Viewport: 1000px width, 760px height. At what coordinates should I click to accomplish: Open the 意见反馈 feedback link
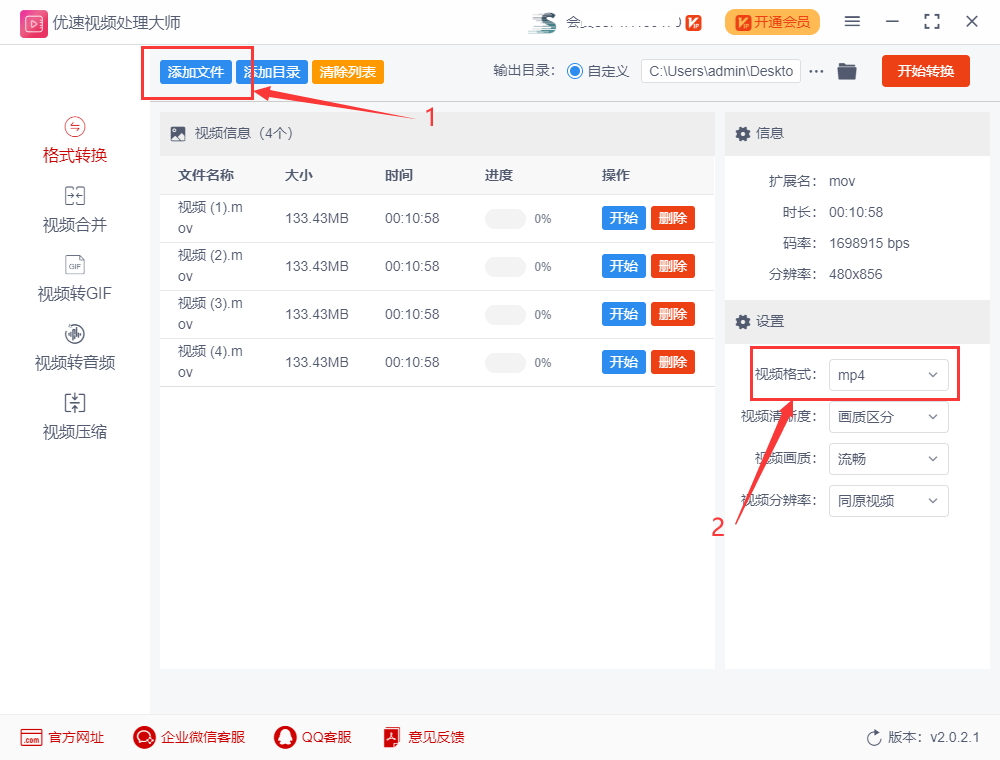423,738
